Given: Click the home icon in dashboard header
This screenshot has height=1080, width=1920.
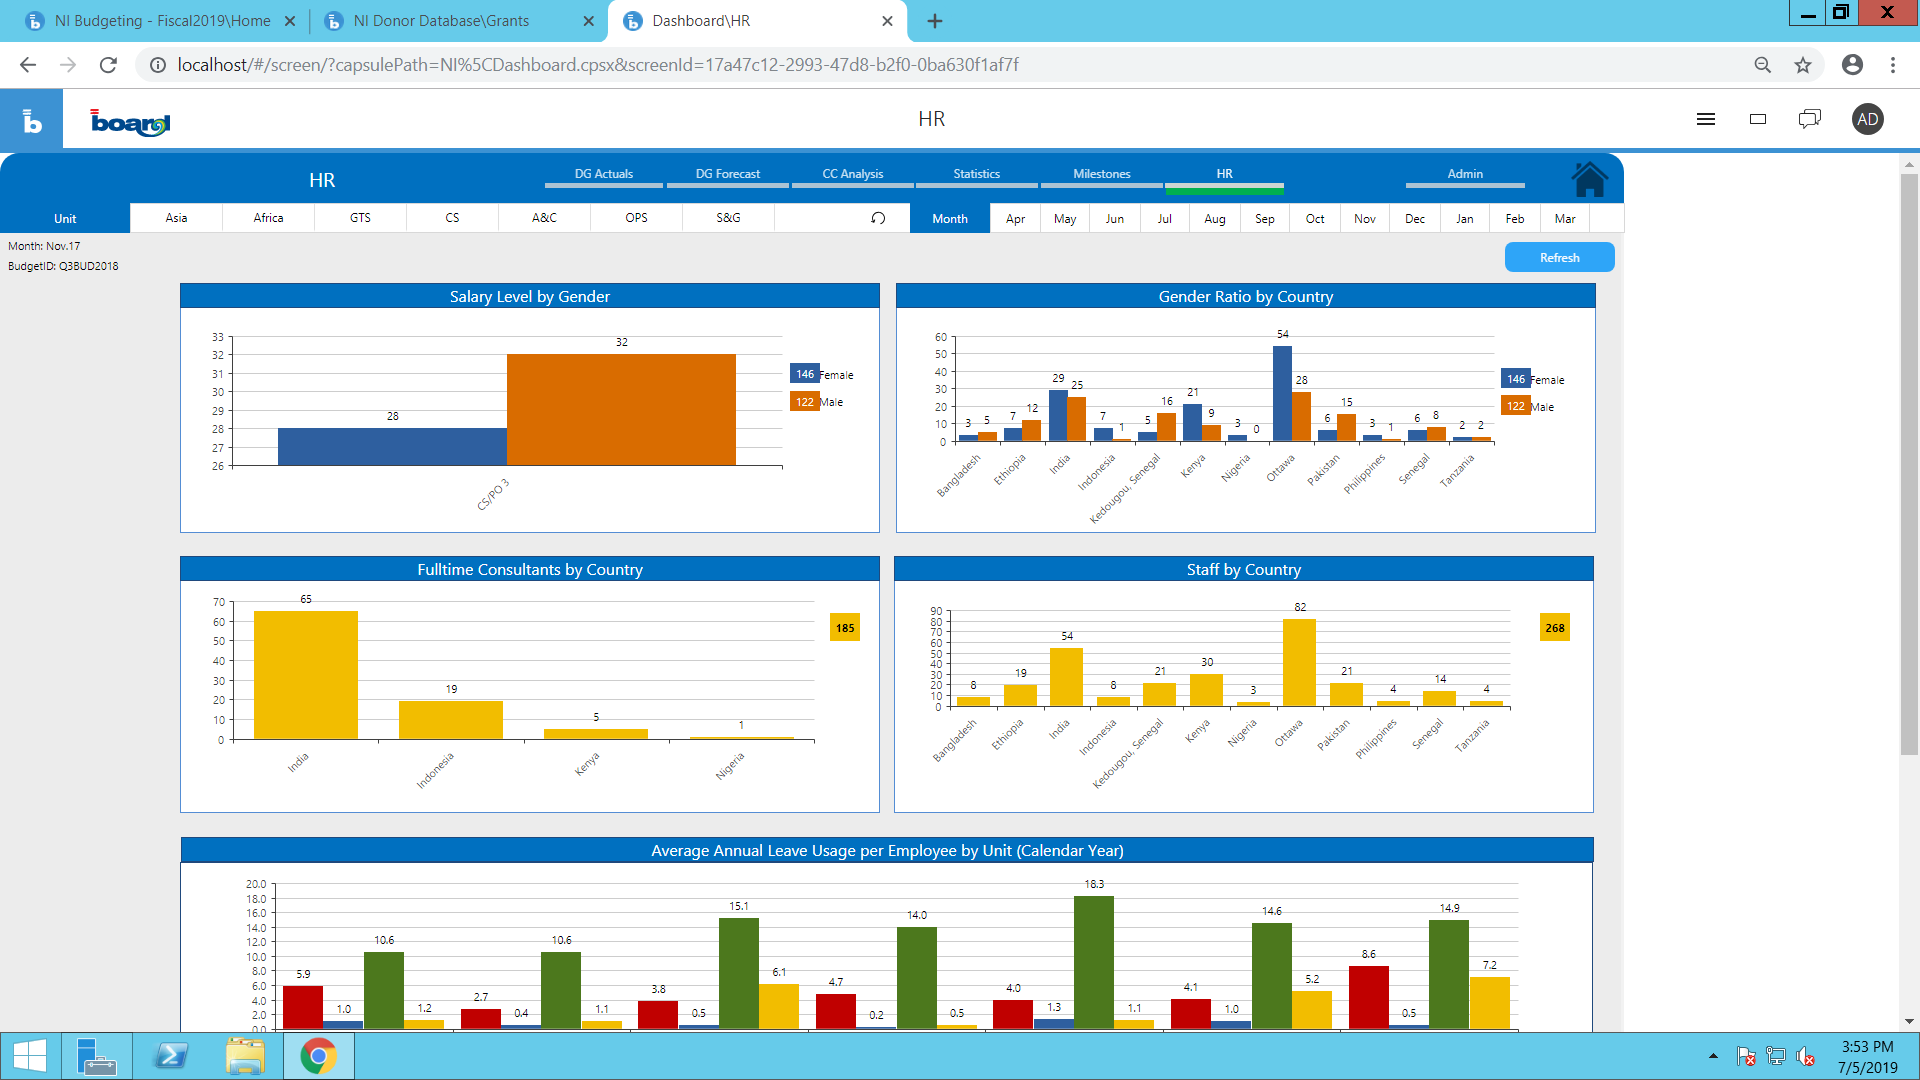Looking at the screenshot, I should 1589,180.
